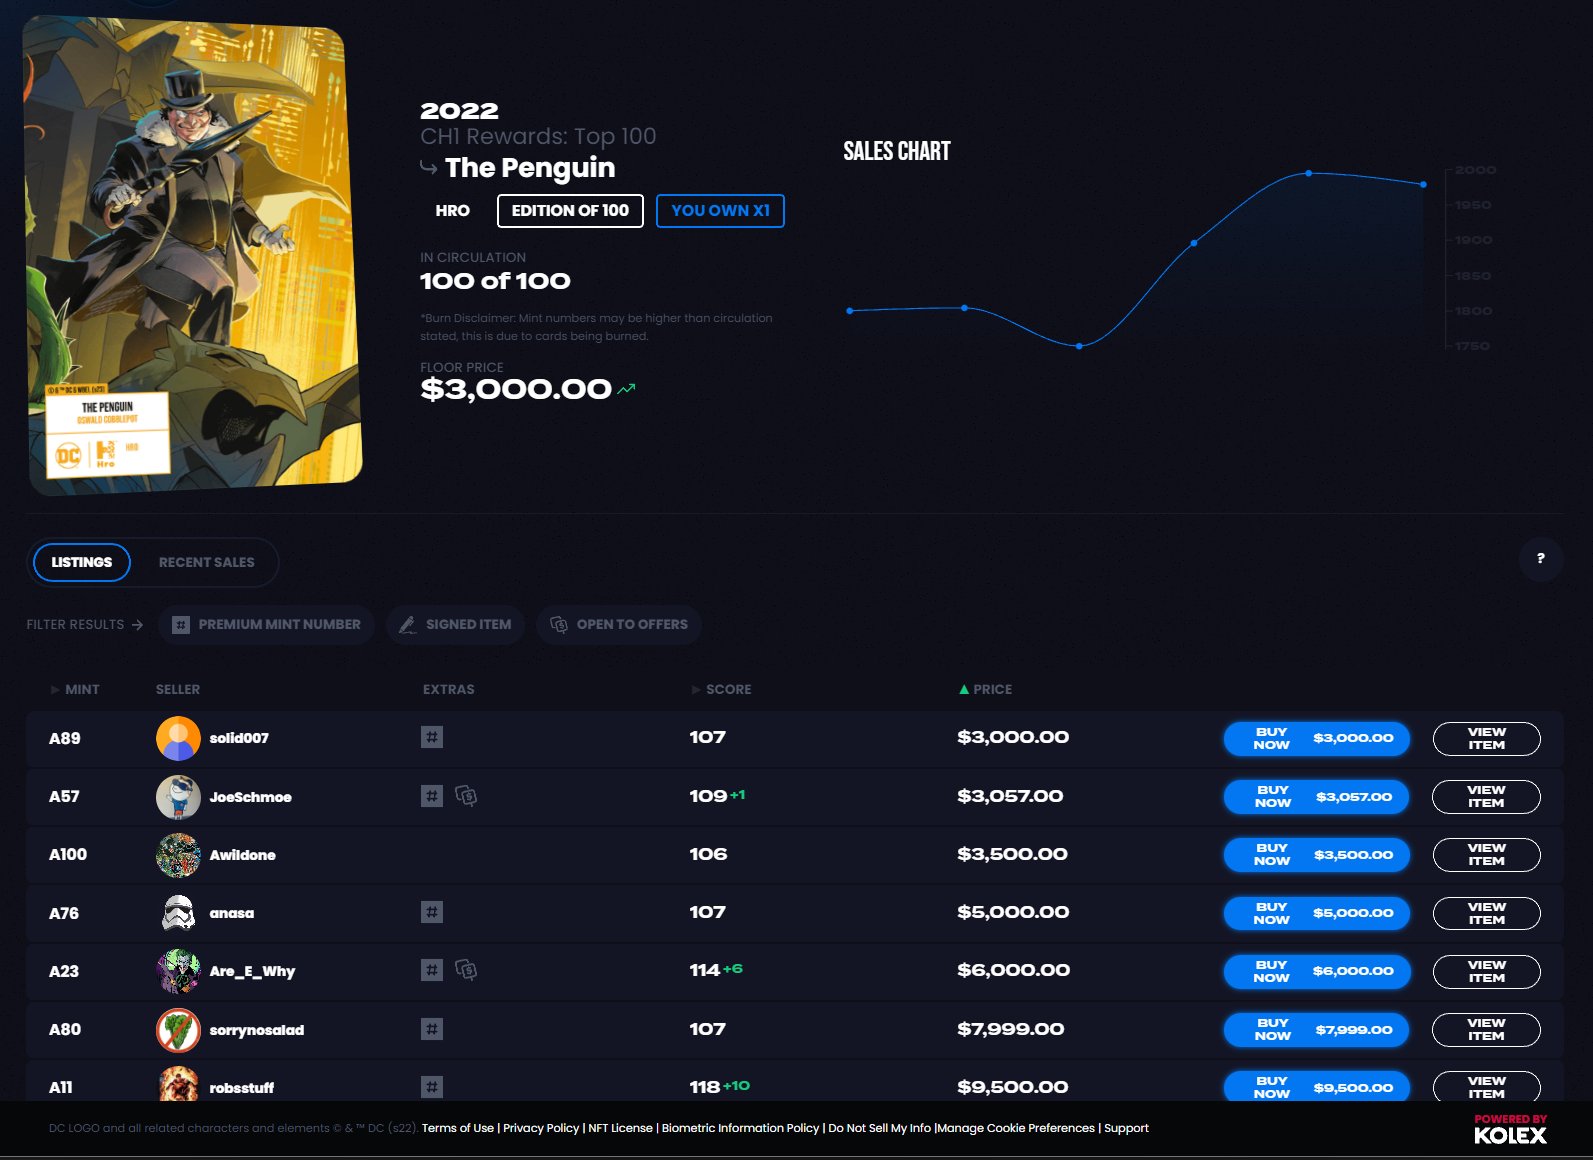Buy mint A76 for $5,000.00
The image size is (1593, 1160).
point(1317,913)
